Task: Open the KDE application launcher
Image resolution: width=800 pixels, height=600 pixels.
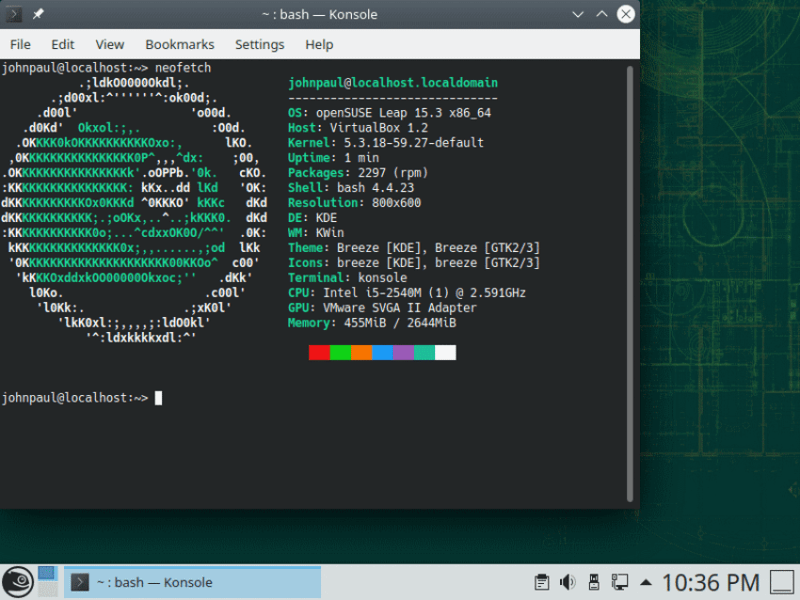Action: (18, 581)
